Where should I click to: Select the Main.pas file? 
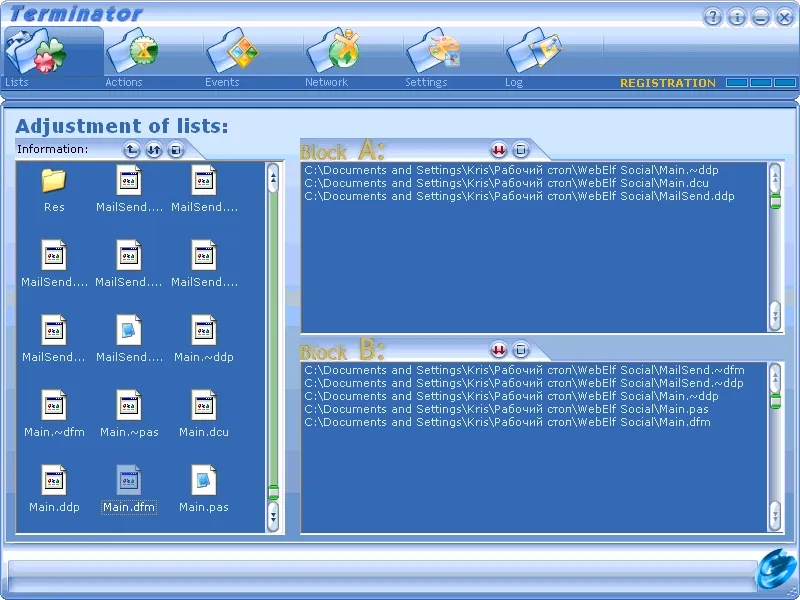(x=204, y=483)
